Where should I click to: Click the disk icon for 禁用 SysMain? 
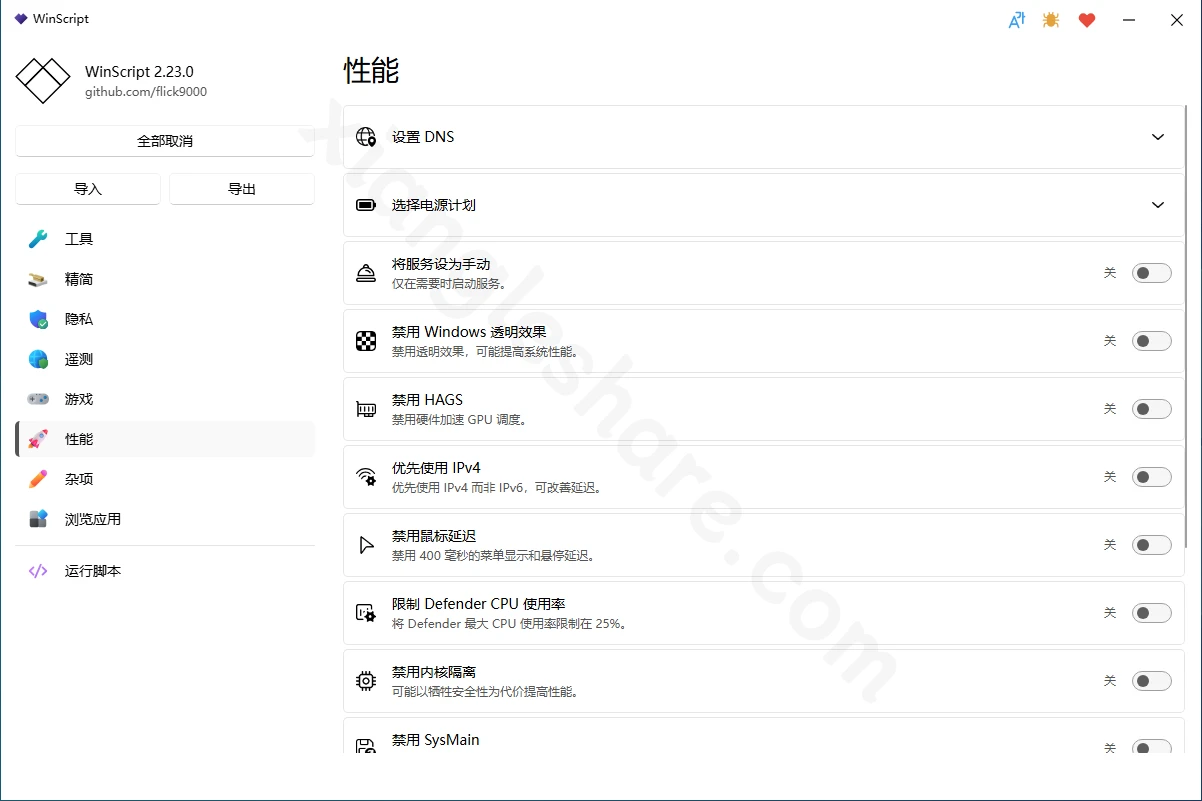click(366, 746)
